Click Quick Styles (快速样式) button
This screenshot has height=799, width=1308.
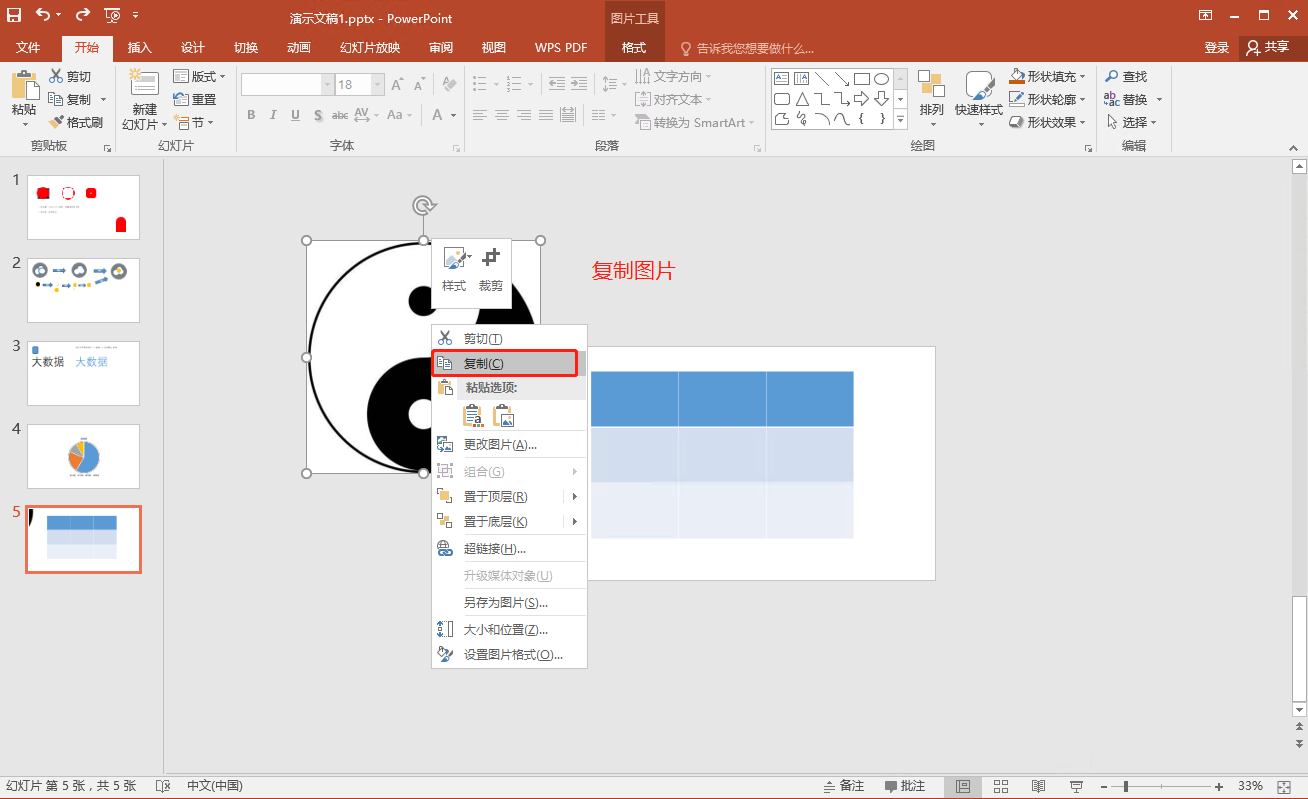(978, 97)
